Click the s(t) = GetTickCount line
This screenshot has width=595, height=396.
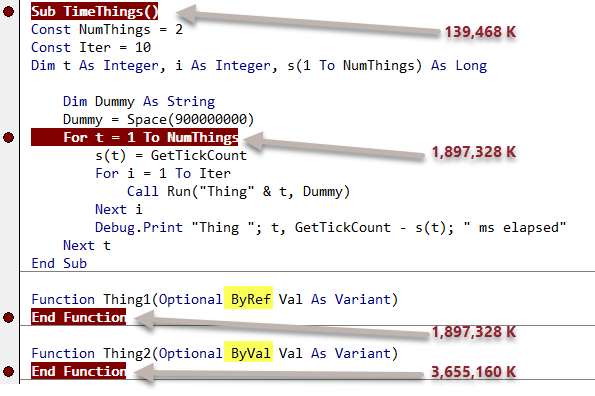click(171, 156)
